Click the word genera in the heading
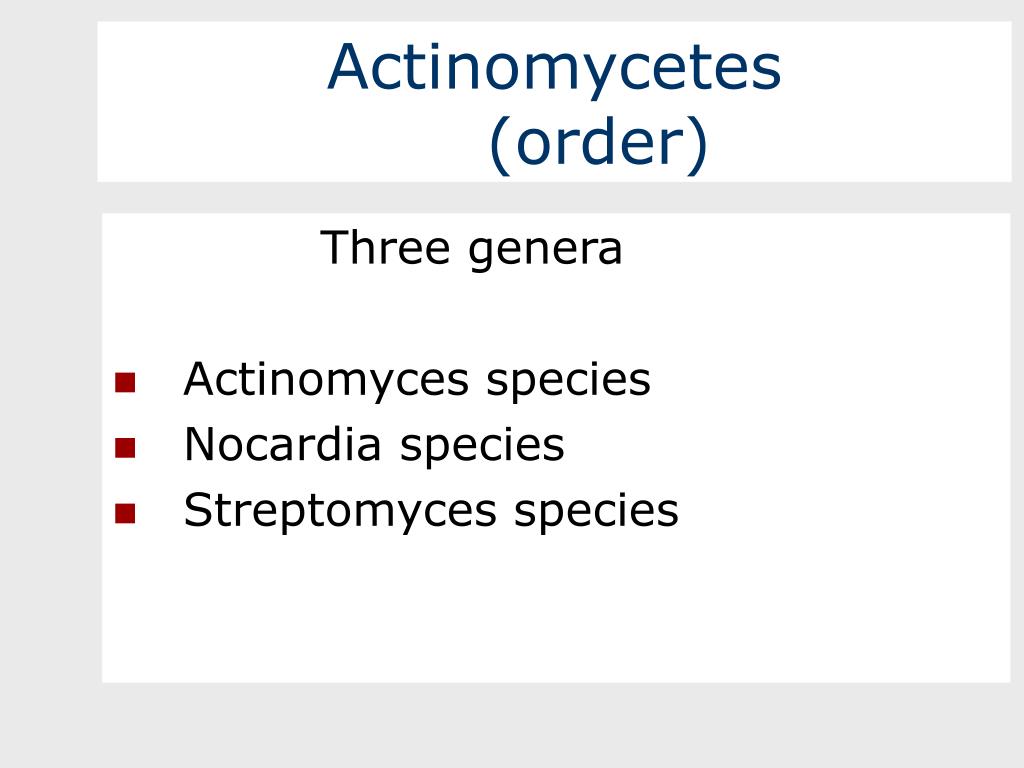The height and width of the screenshot is (768, 1024). (545, 250)
